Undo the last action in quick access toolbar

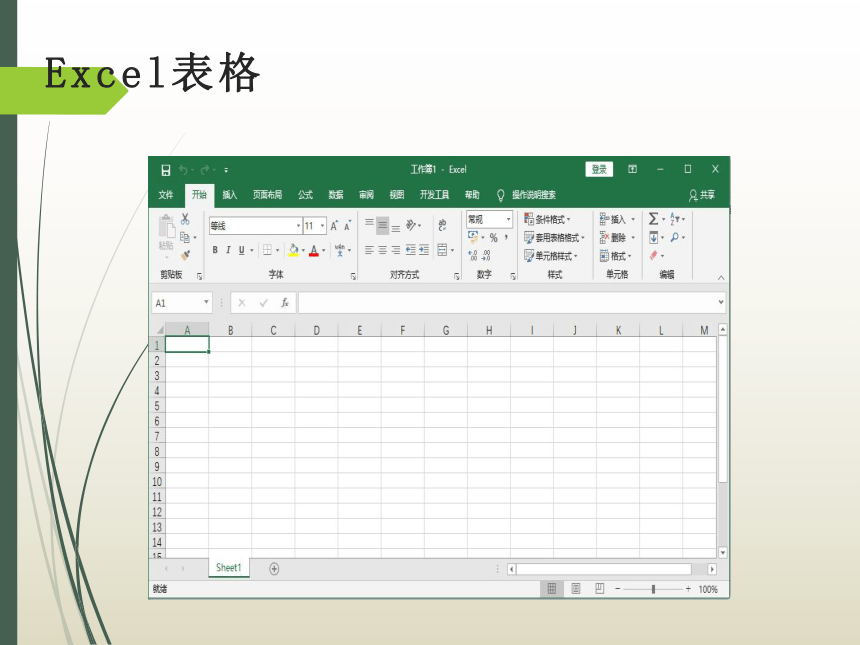[183, 170]
